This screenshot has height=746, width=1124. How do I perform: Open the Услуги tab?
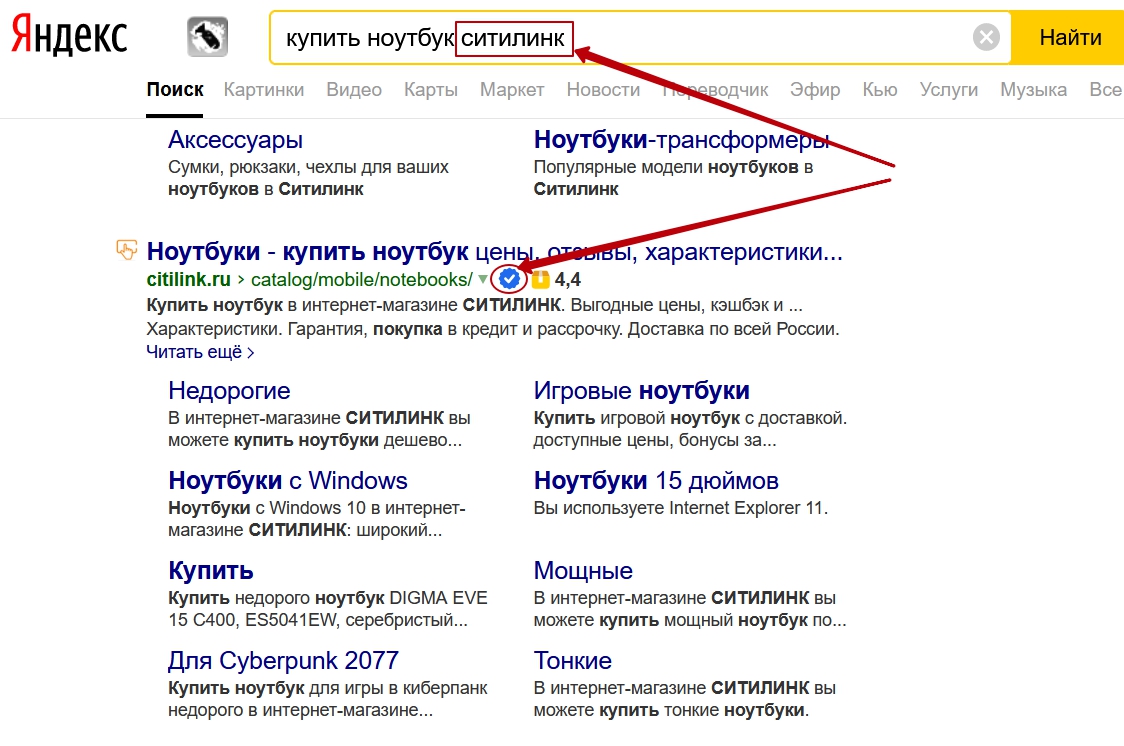pyautogui.click(x=948, y=90)
